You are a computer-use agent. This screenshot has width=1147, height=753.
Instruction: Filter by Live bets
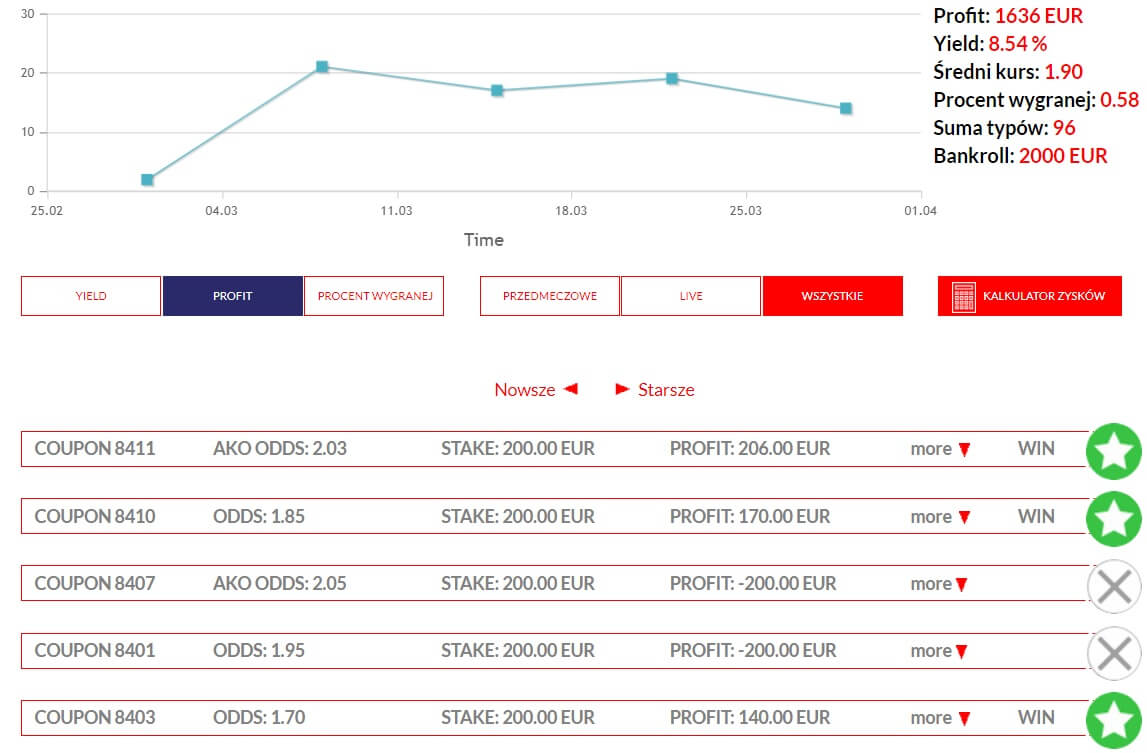point(690,296)
